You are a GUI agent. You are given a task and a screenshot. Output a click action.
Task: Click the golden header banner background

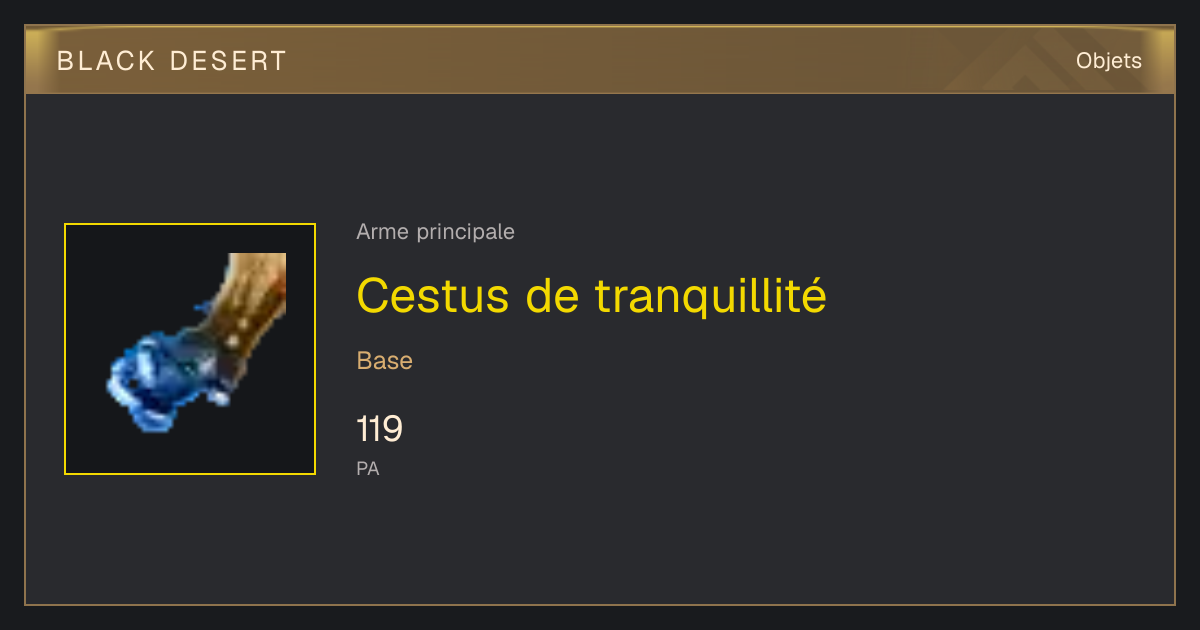click(600, 60)
